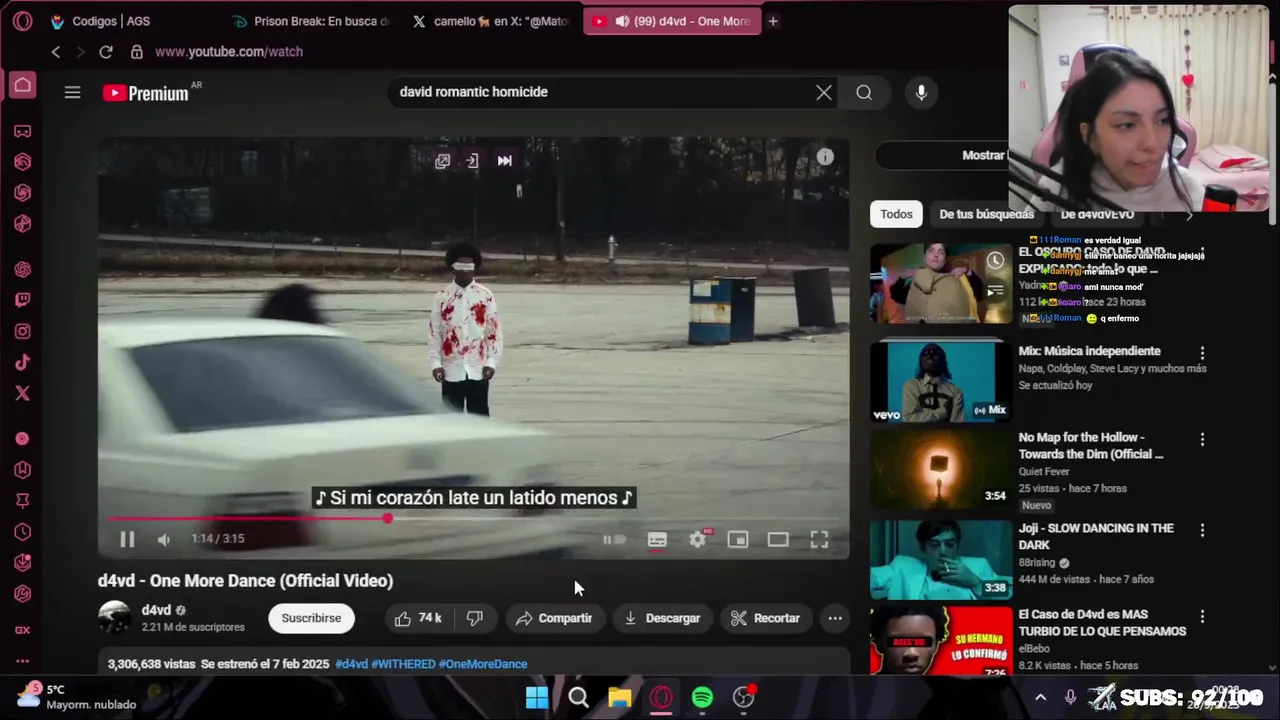Viewport: 1280px width, 720px height.
Task: Open Spotify from taskbar
Action: [x=702, y=697]
